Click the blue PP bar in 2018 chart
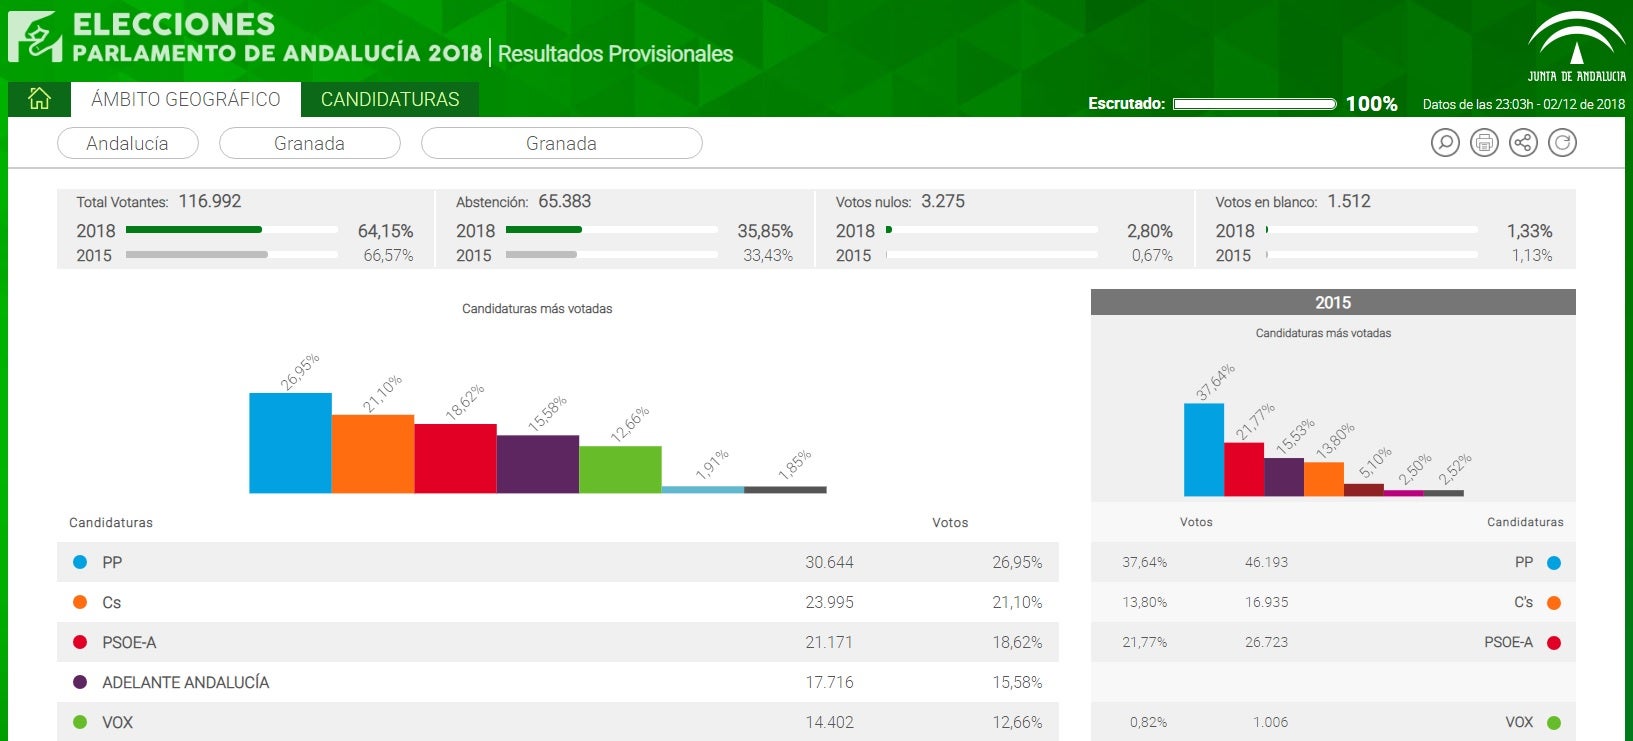 coord(290,443)
